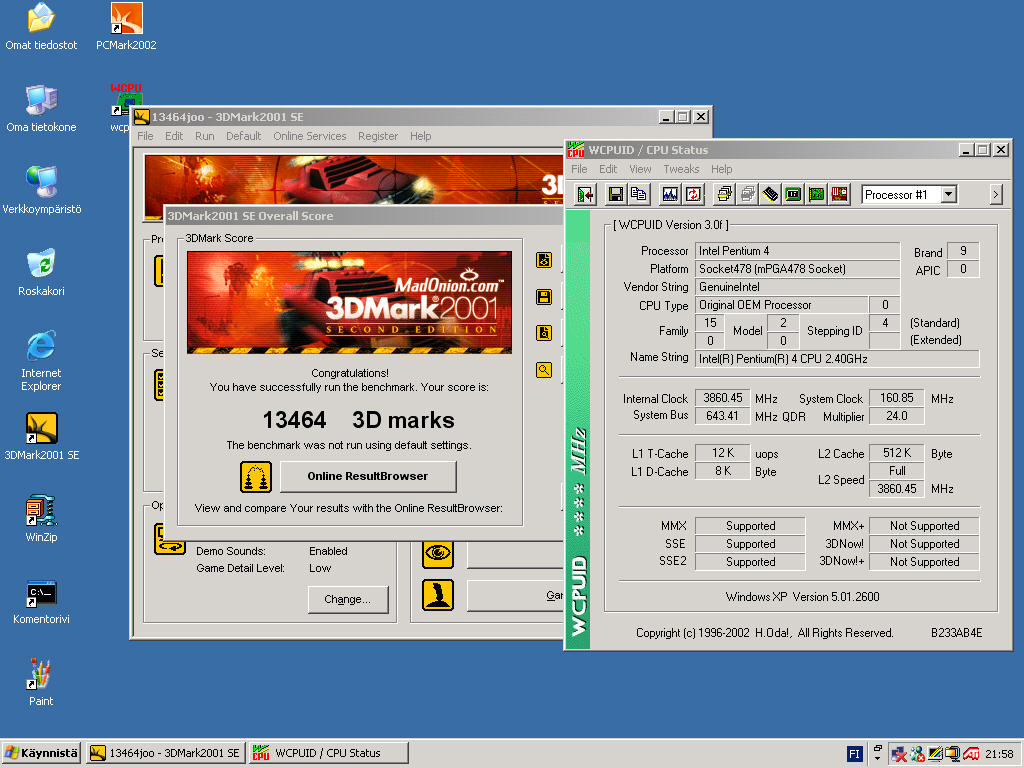Open the Käynnistä start button

[x=41, y=753]
